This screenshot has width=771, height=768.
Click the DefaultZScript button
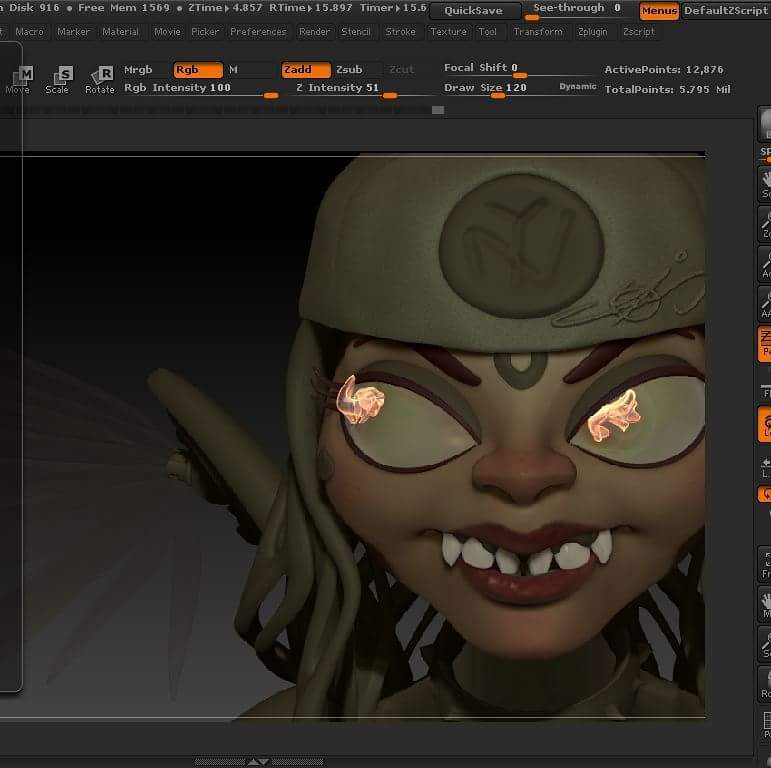pyautogui.click(x=726, y=11)
